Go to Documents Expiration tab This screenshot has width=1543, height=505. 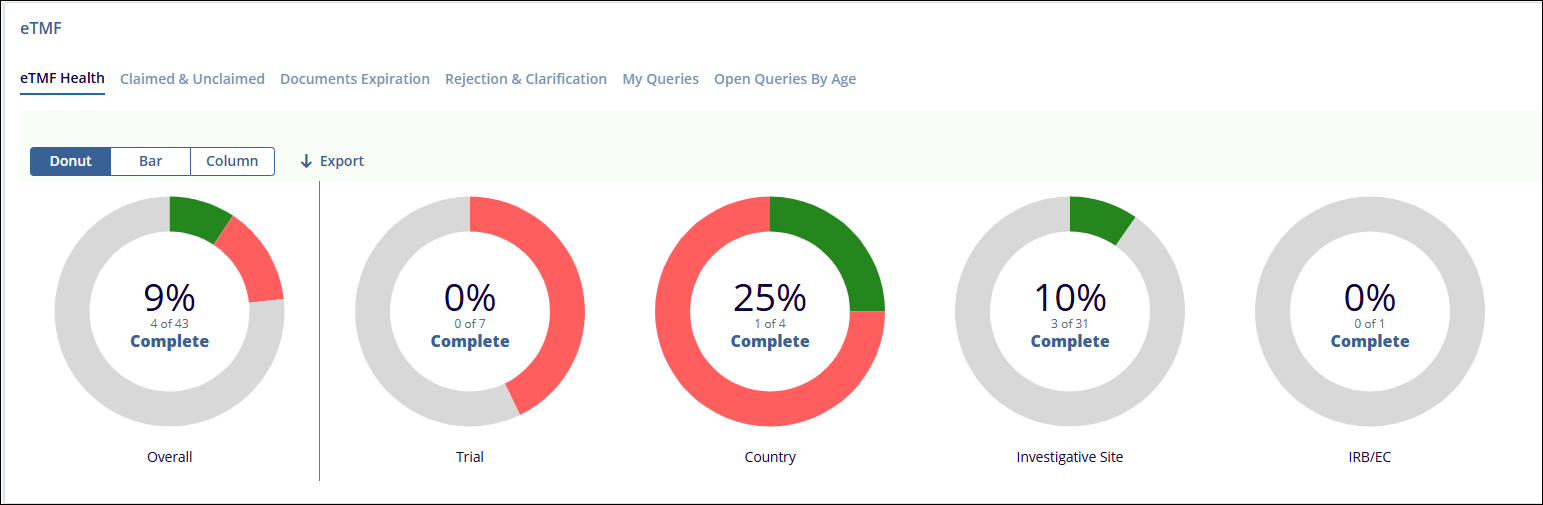(355, 79)
